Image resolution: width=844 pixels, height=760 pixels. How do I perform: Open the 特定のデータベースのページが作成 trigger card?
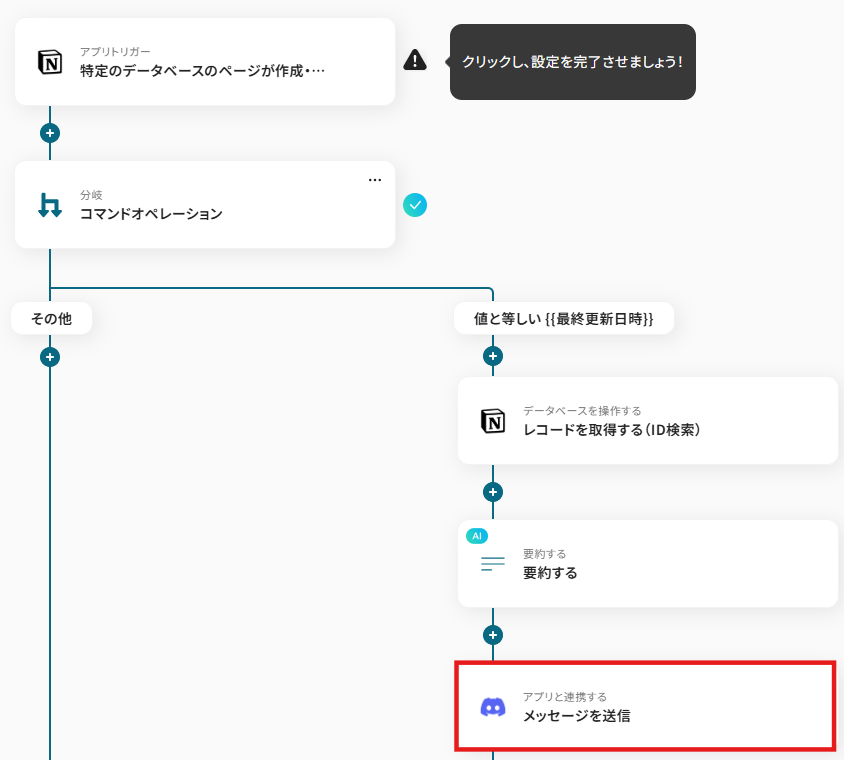205,62
